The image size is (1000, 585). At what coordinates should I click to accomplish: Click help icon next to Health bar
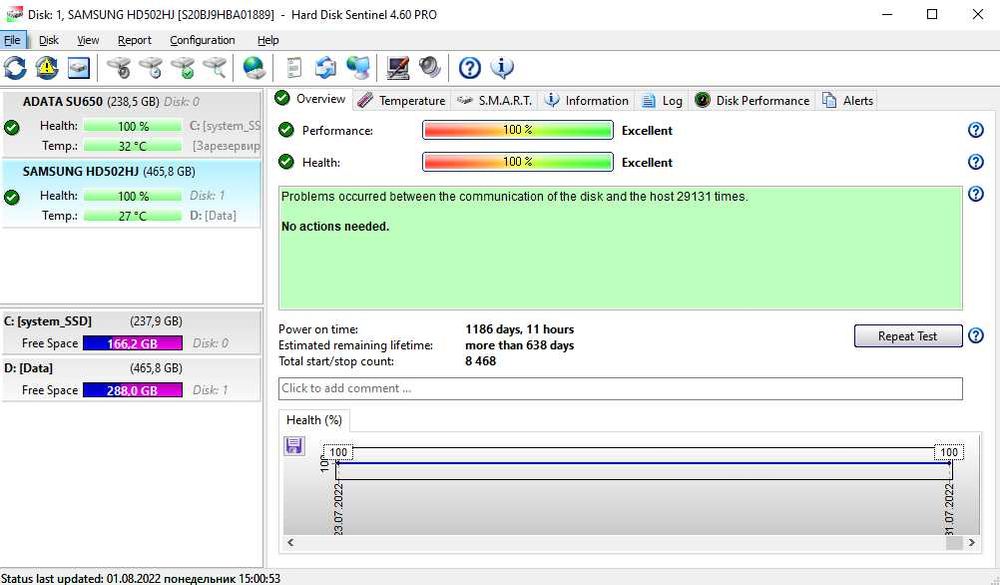point(976,161)
